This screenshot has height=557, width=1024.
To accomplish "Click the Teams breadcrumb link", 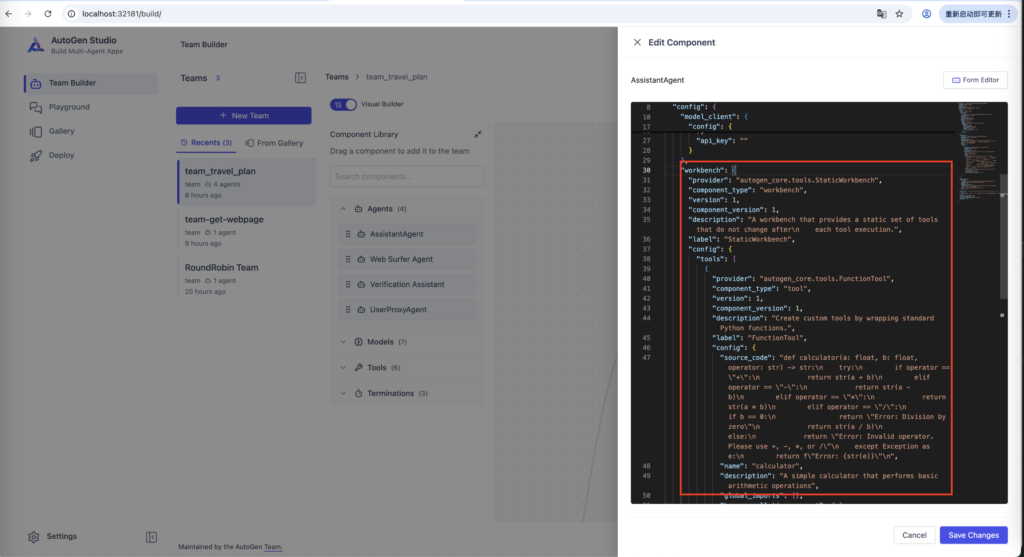I will coord(337,77).
